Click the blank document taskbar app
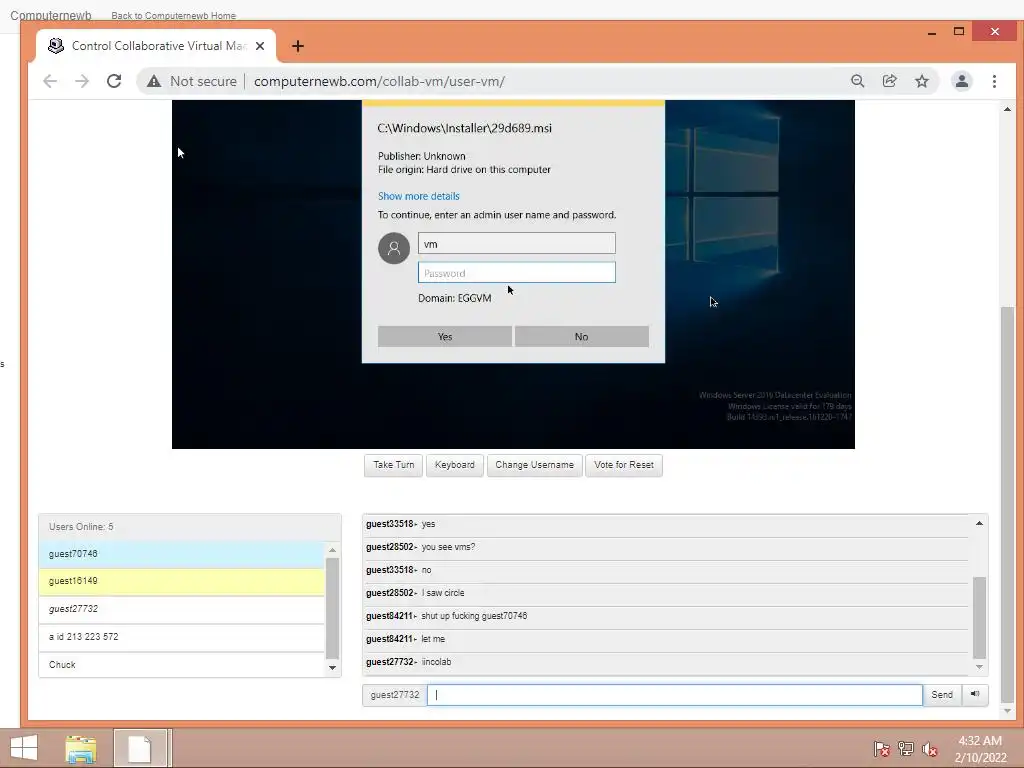Viewport: 1024px width, 768px height. [140, 748]
